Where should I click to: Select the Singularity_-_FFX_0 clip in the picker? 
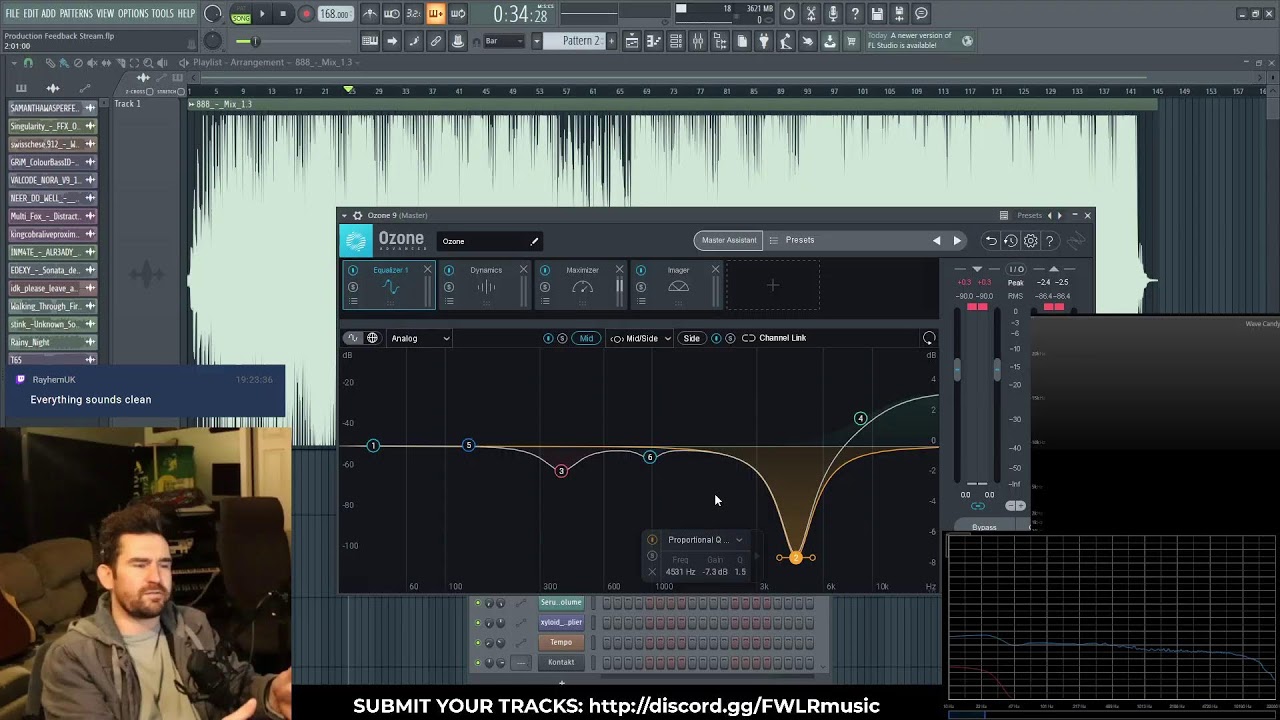[x=53, y=126]
